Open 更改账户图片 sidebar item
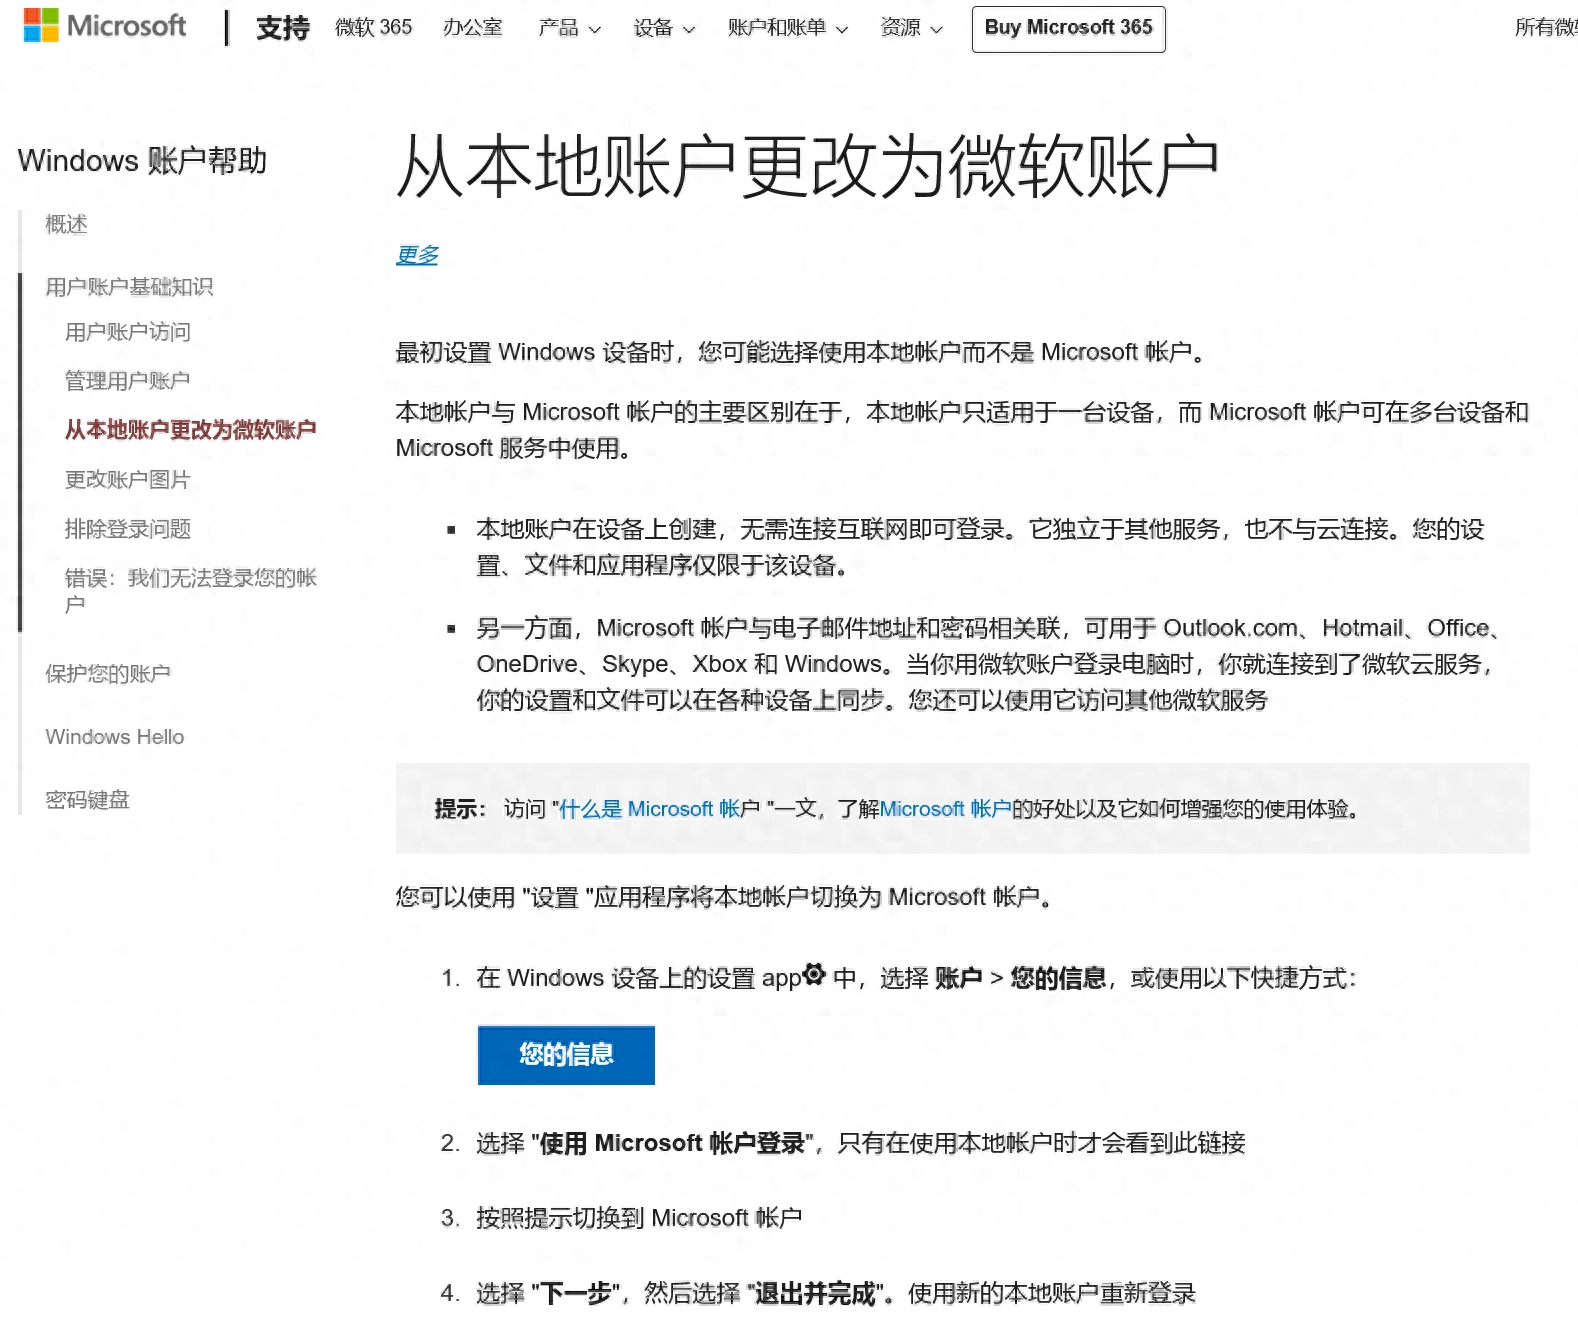This screenshot has height=1332, width=1578. click(127, 480)
